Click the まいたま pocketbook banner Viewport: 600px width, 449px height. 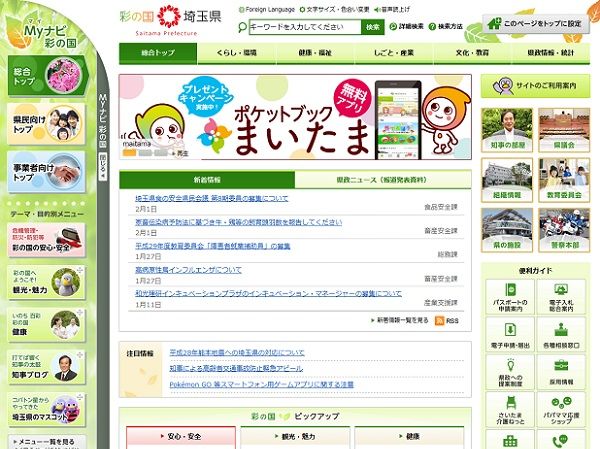pyautogui.click(x=295, y=117)
